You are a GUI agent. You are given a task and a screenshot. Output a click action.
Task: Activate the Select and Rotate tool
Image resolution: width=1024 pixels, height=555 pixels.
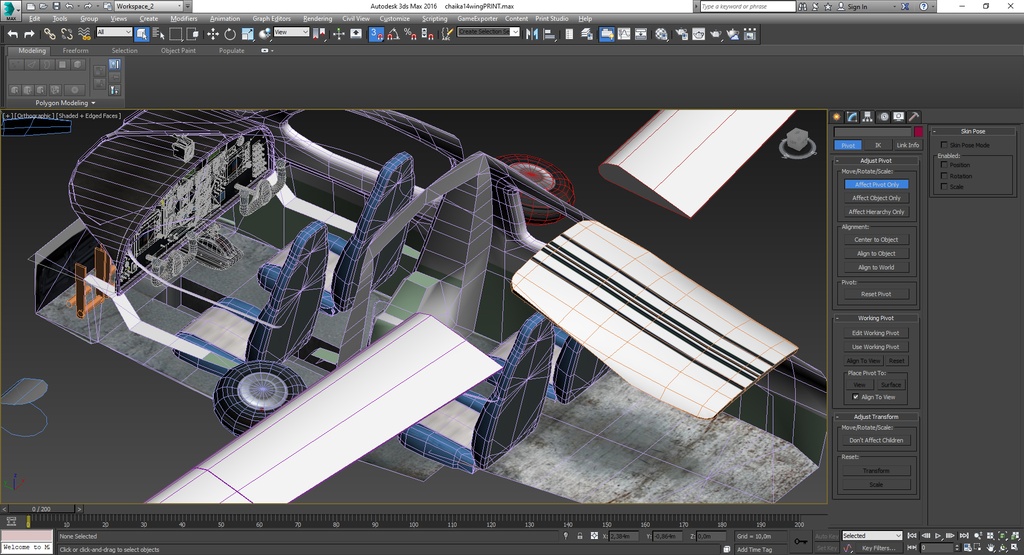point(230,34)
